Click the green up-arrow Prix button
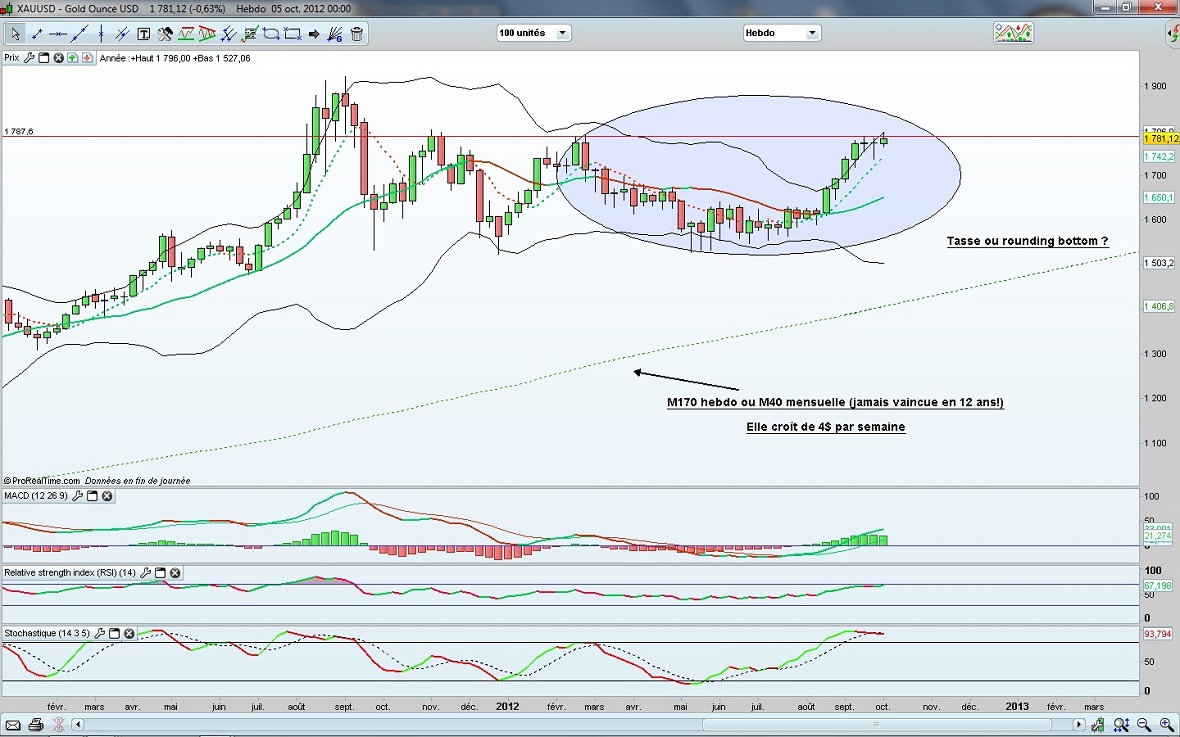This screenshot has width=1180, height=737. tap(73, 58)
